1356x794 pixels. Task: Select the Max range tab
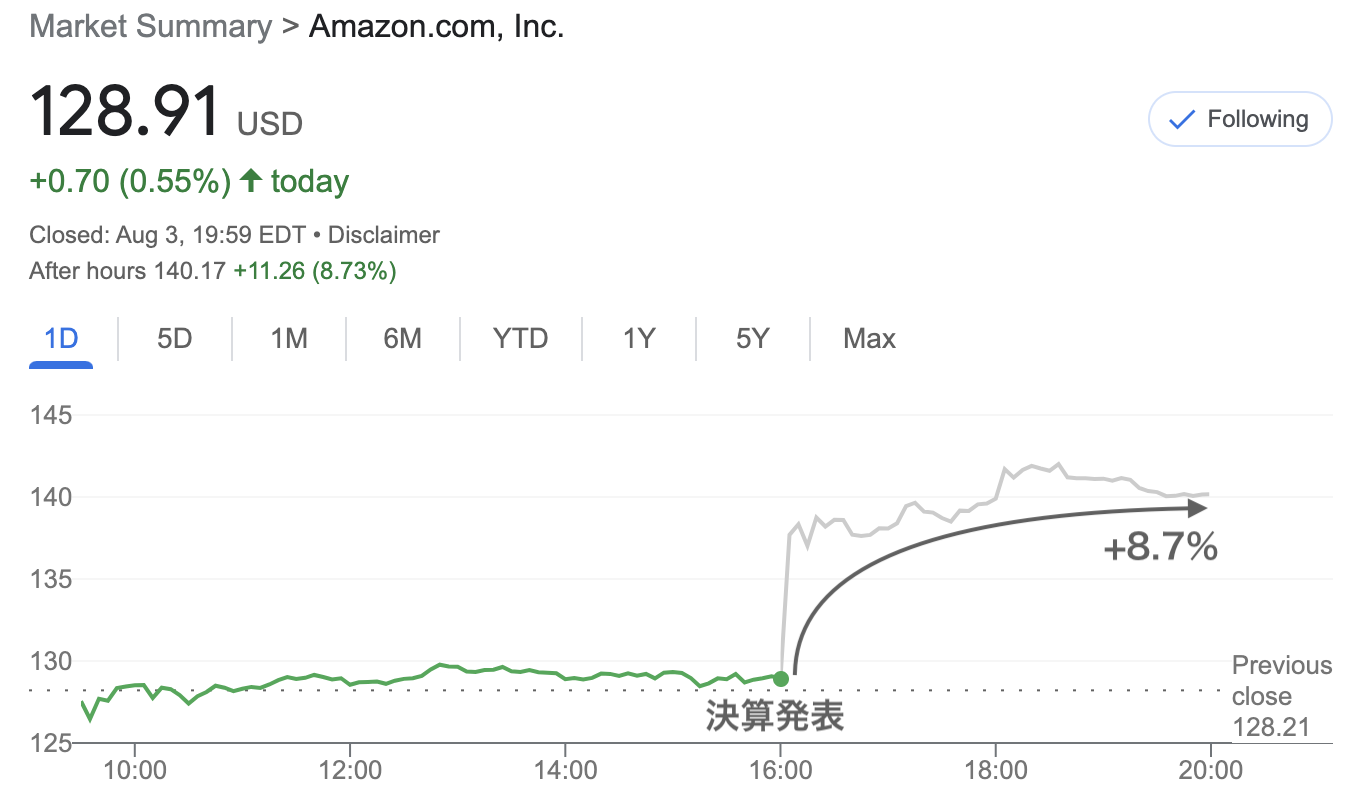(x=869, y=339)
